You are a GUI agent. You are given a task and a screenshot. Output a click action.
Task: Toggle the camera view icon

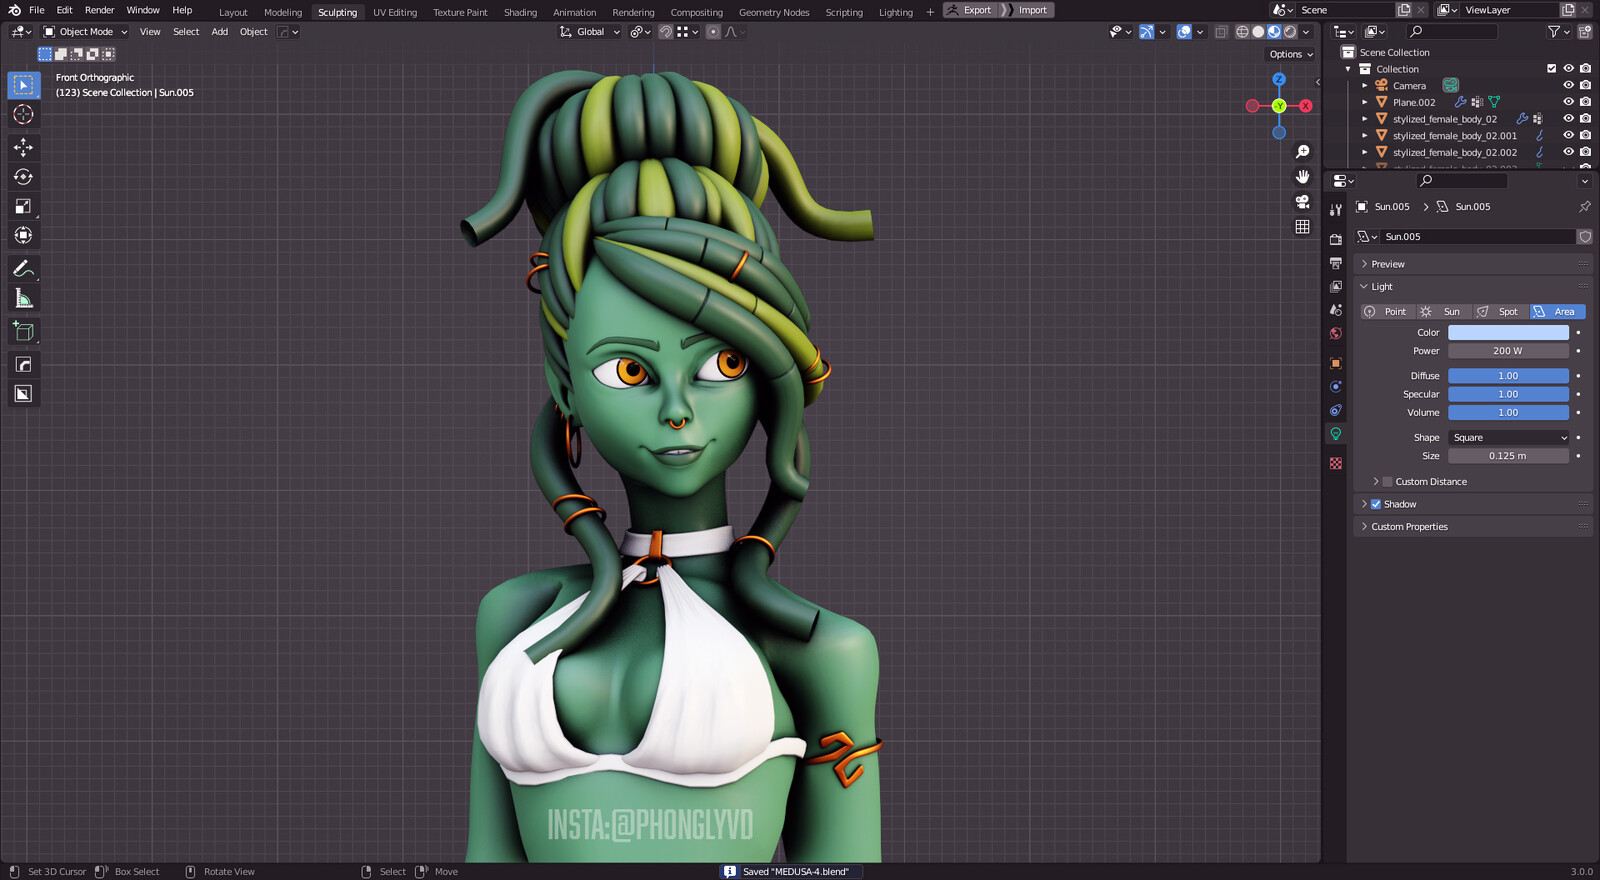(1302, 202)
